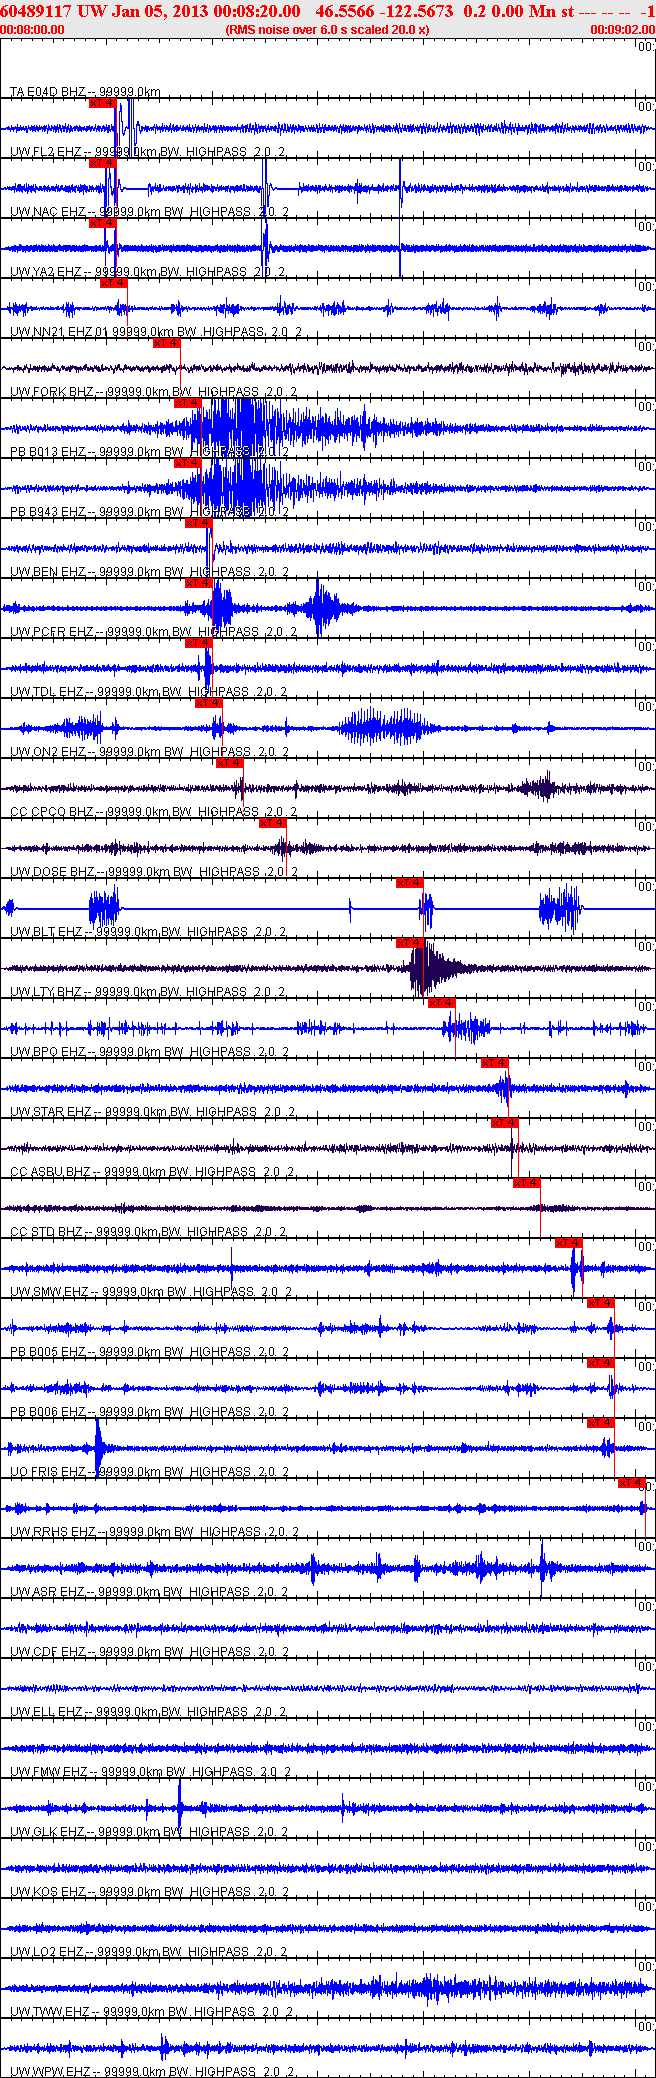Select the UO FRIS EHZ station label

click(x=48, y=1472)
